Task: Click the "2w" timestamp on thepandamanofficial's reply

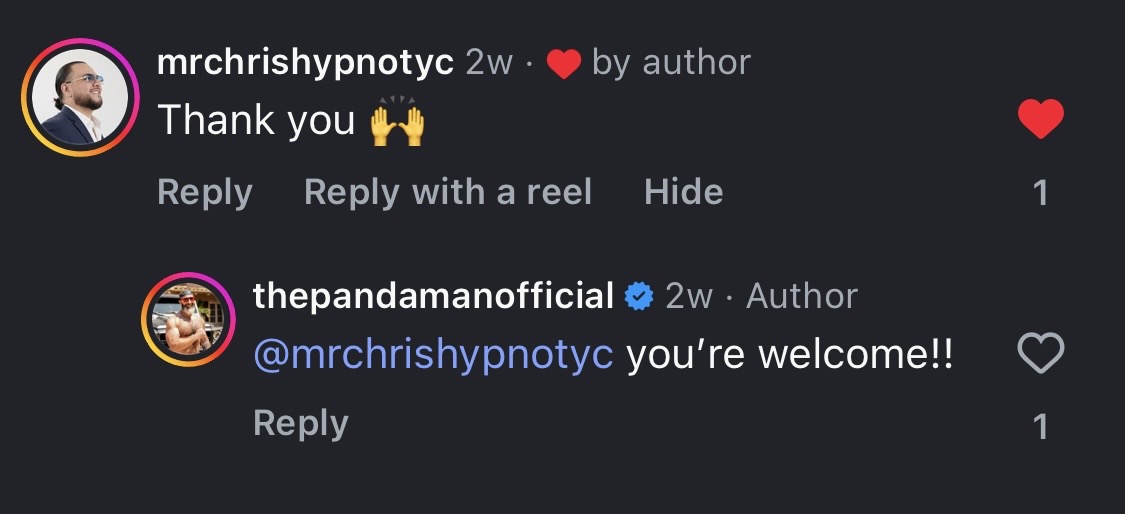Action: [689, 296]
